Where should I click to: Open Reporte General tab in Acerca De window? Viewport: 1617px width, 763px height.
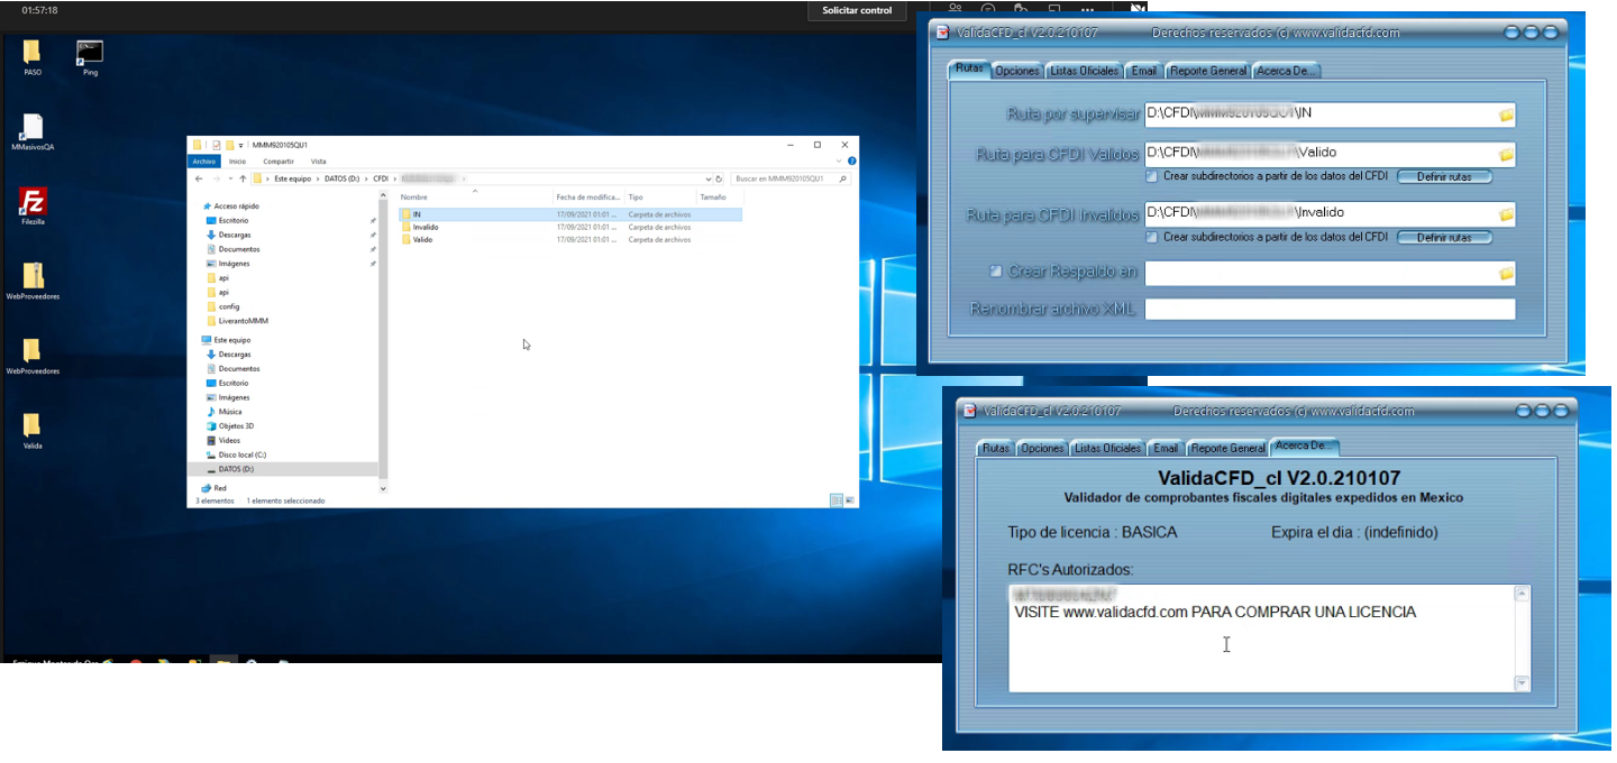point(1227,448)
